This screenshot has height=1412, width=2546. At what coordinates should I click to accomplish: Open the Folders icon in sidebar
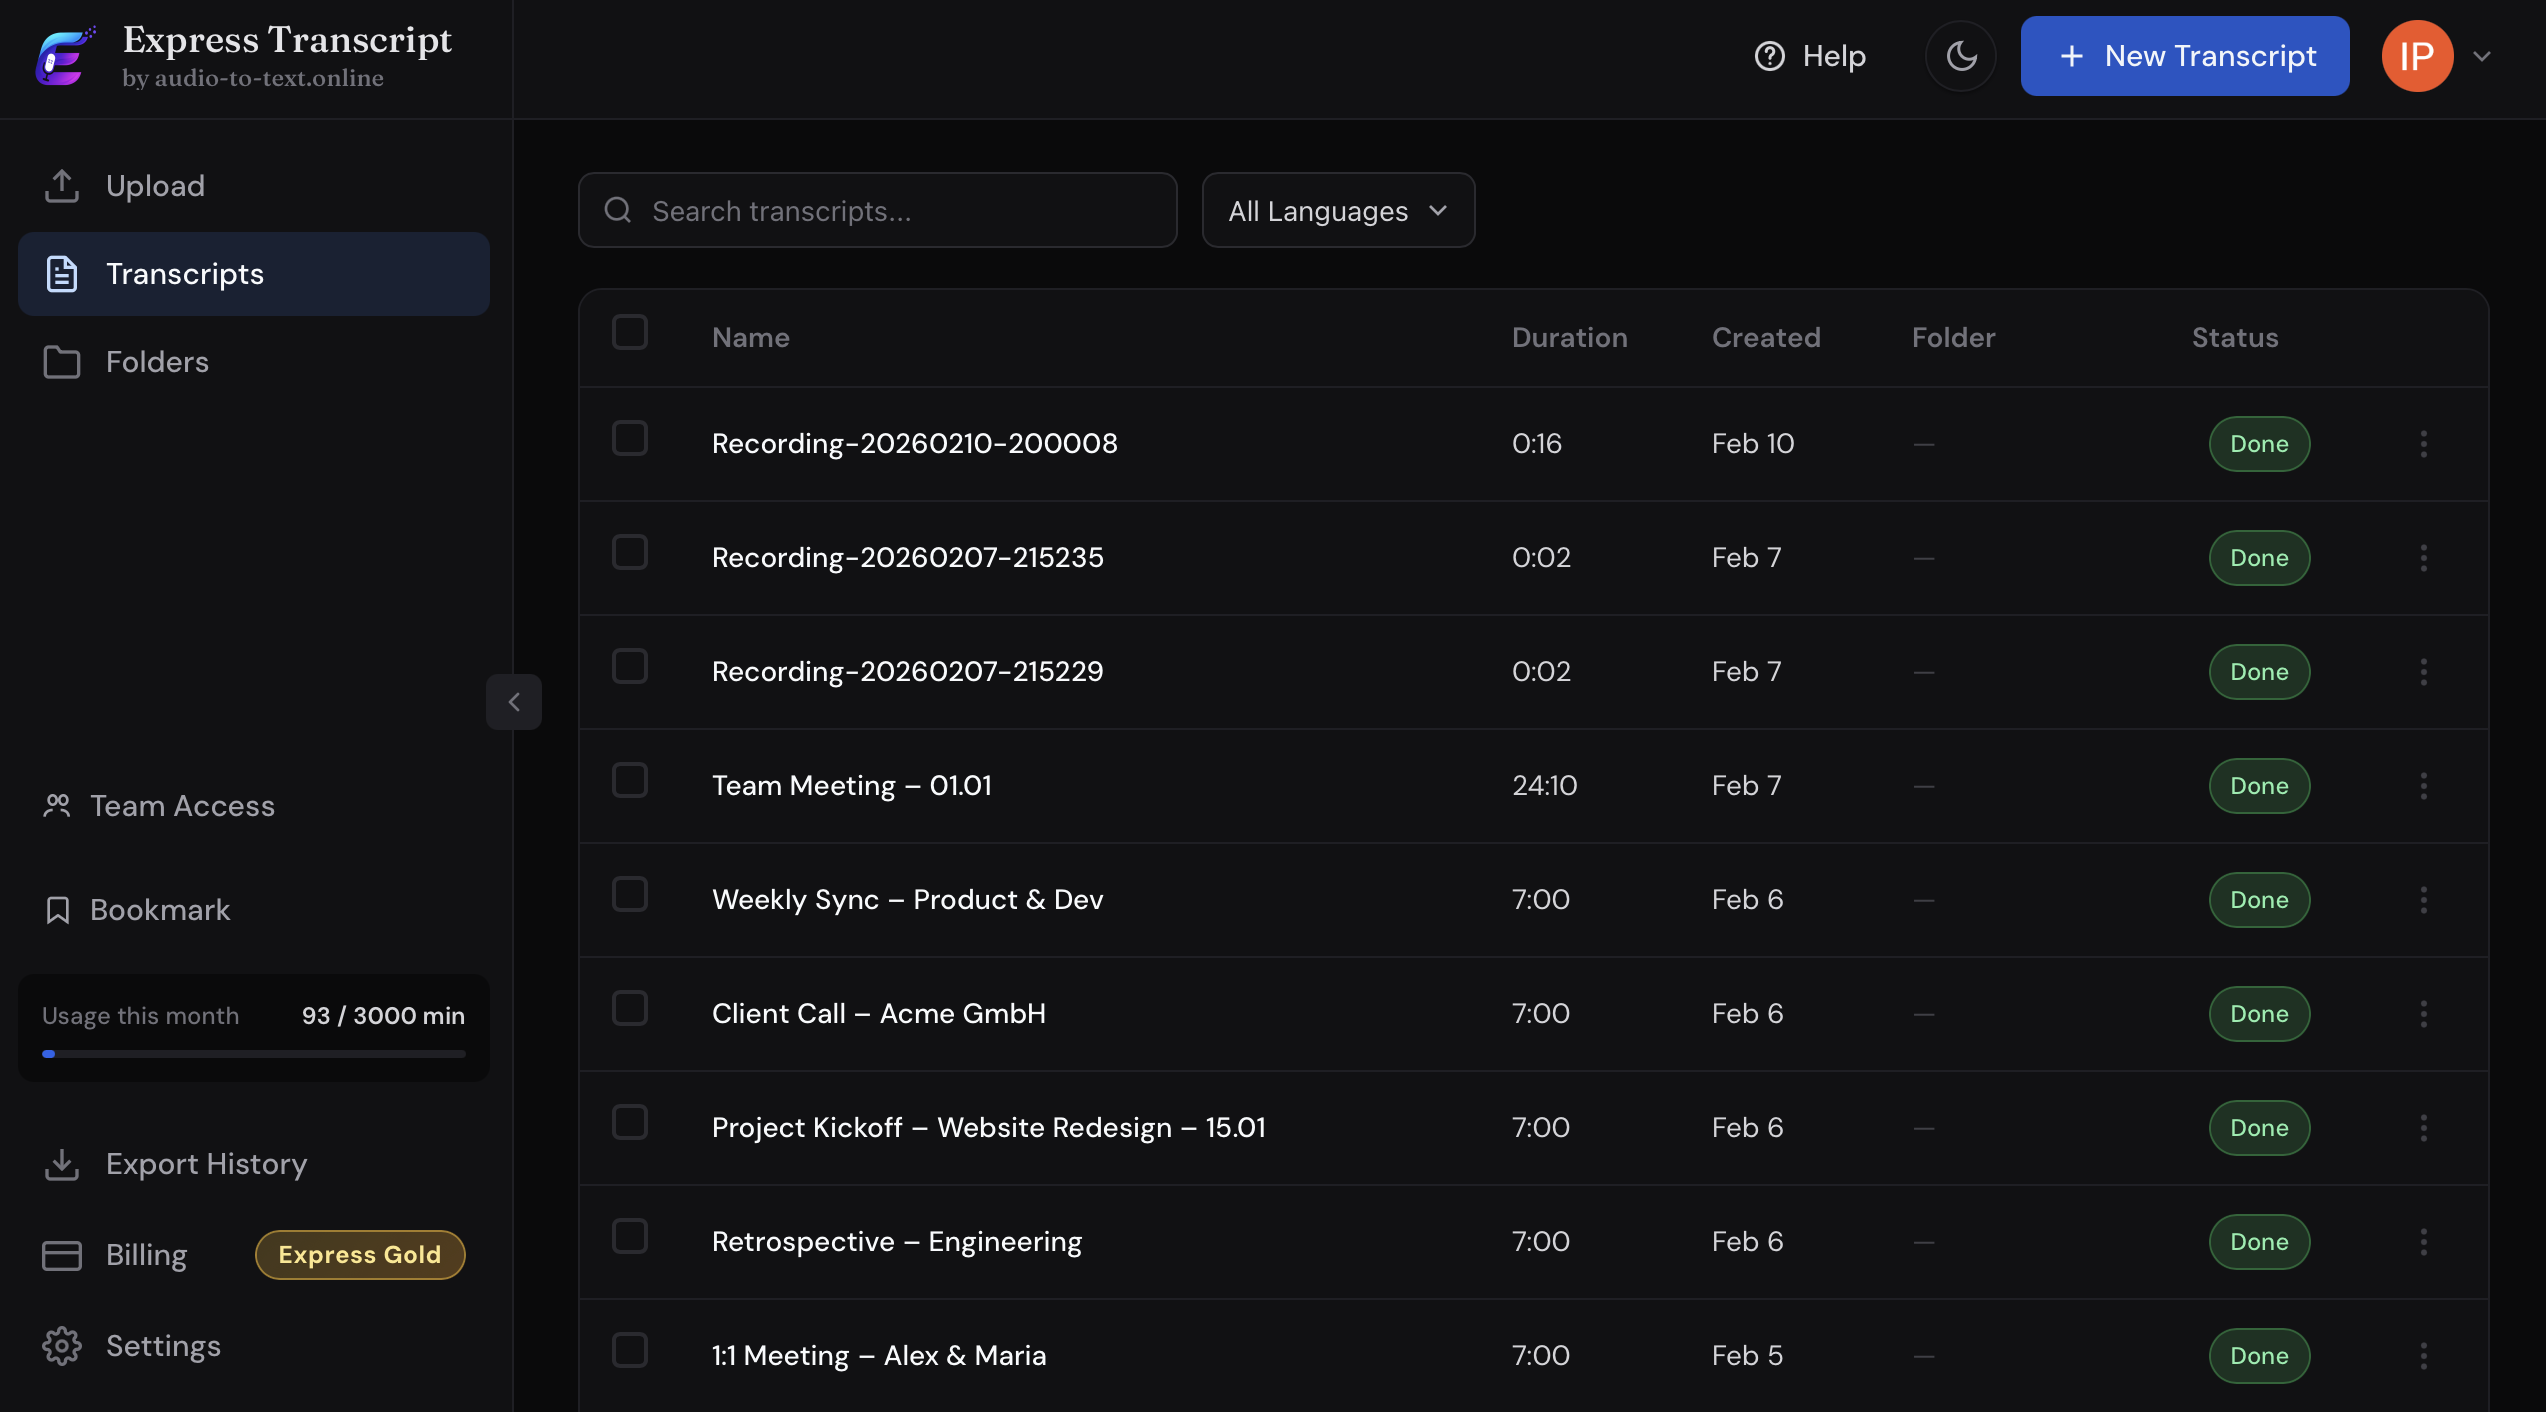click(62, 362)
